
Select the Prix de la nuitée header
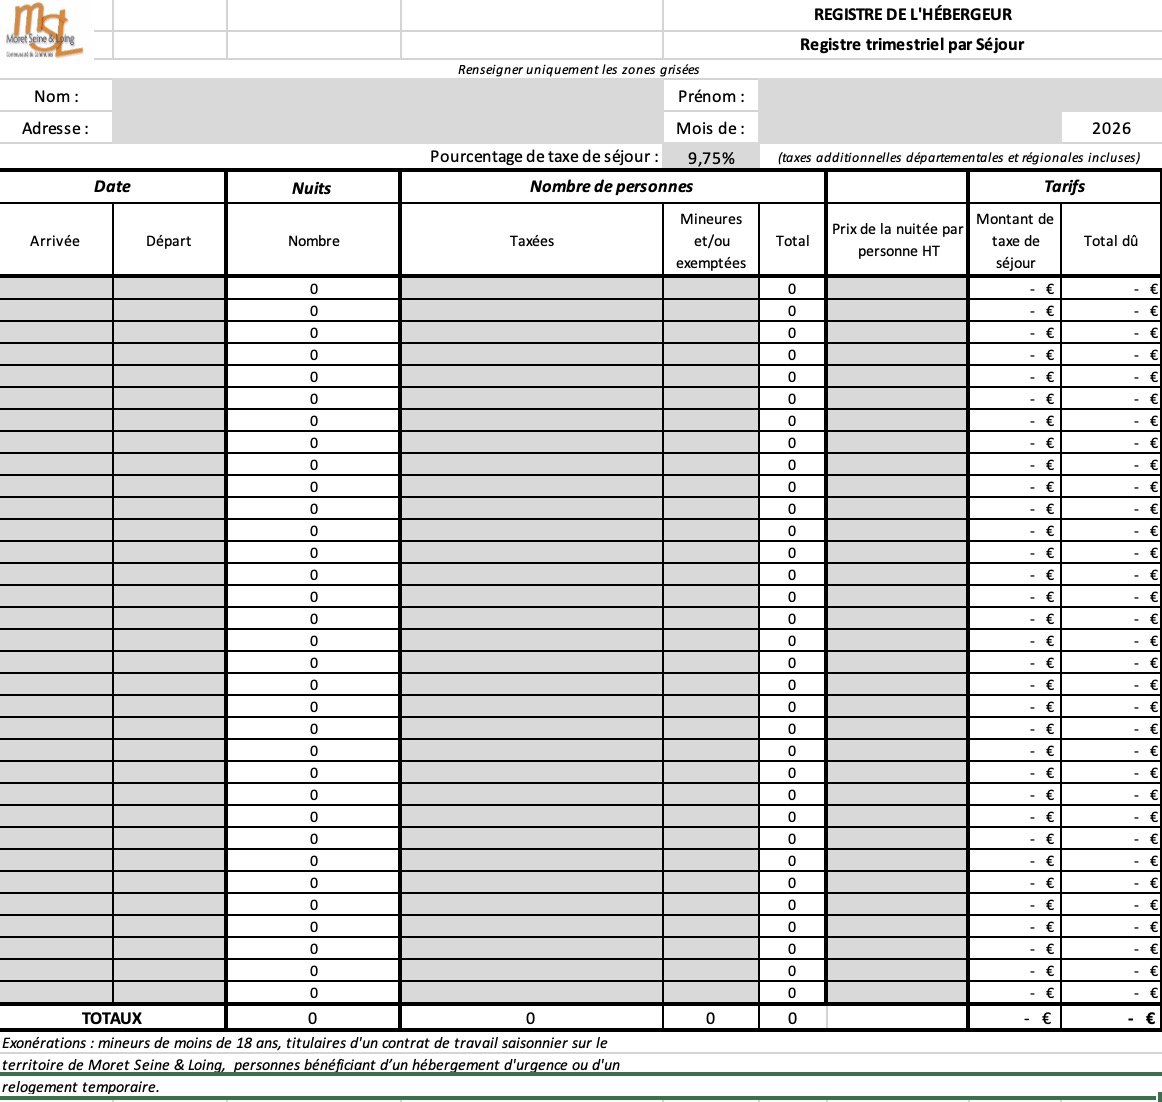897,241
